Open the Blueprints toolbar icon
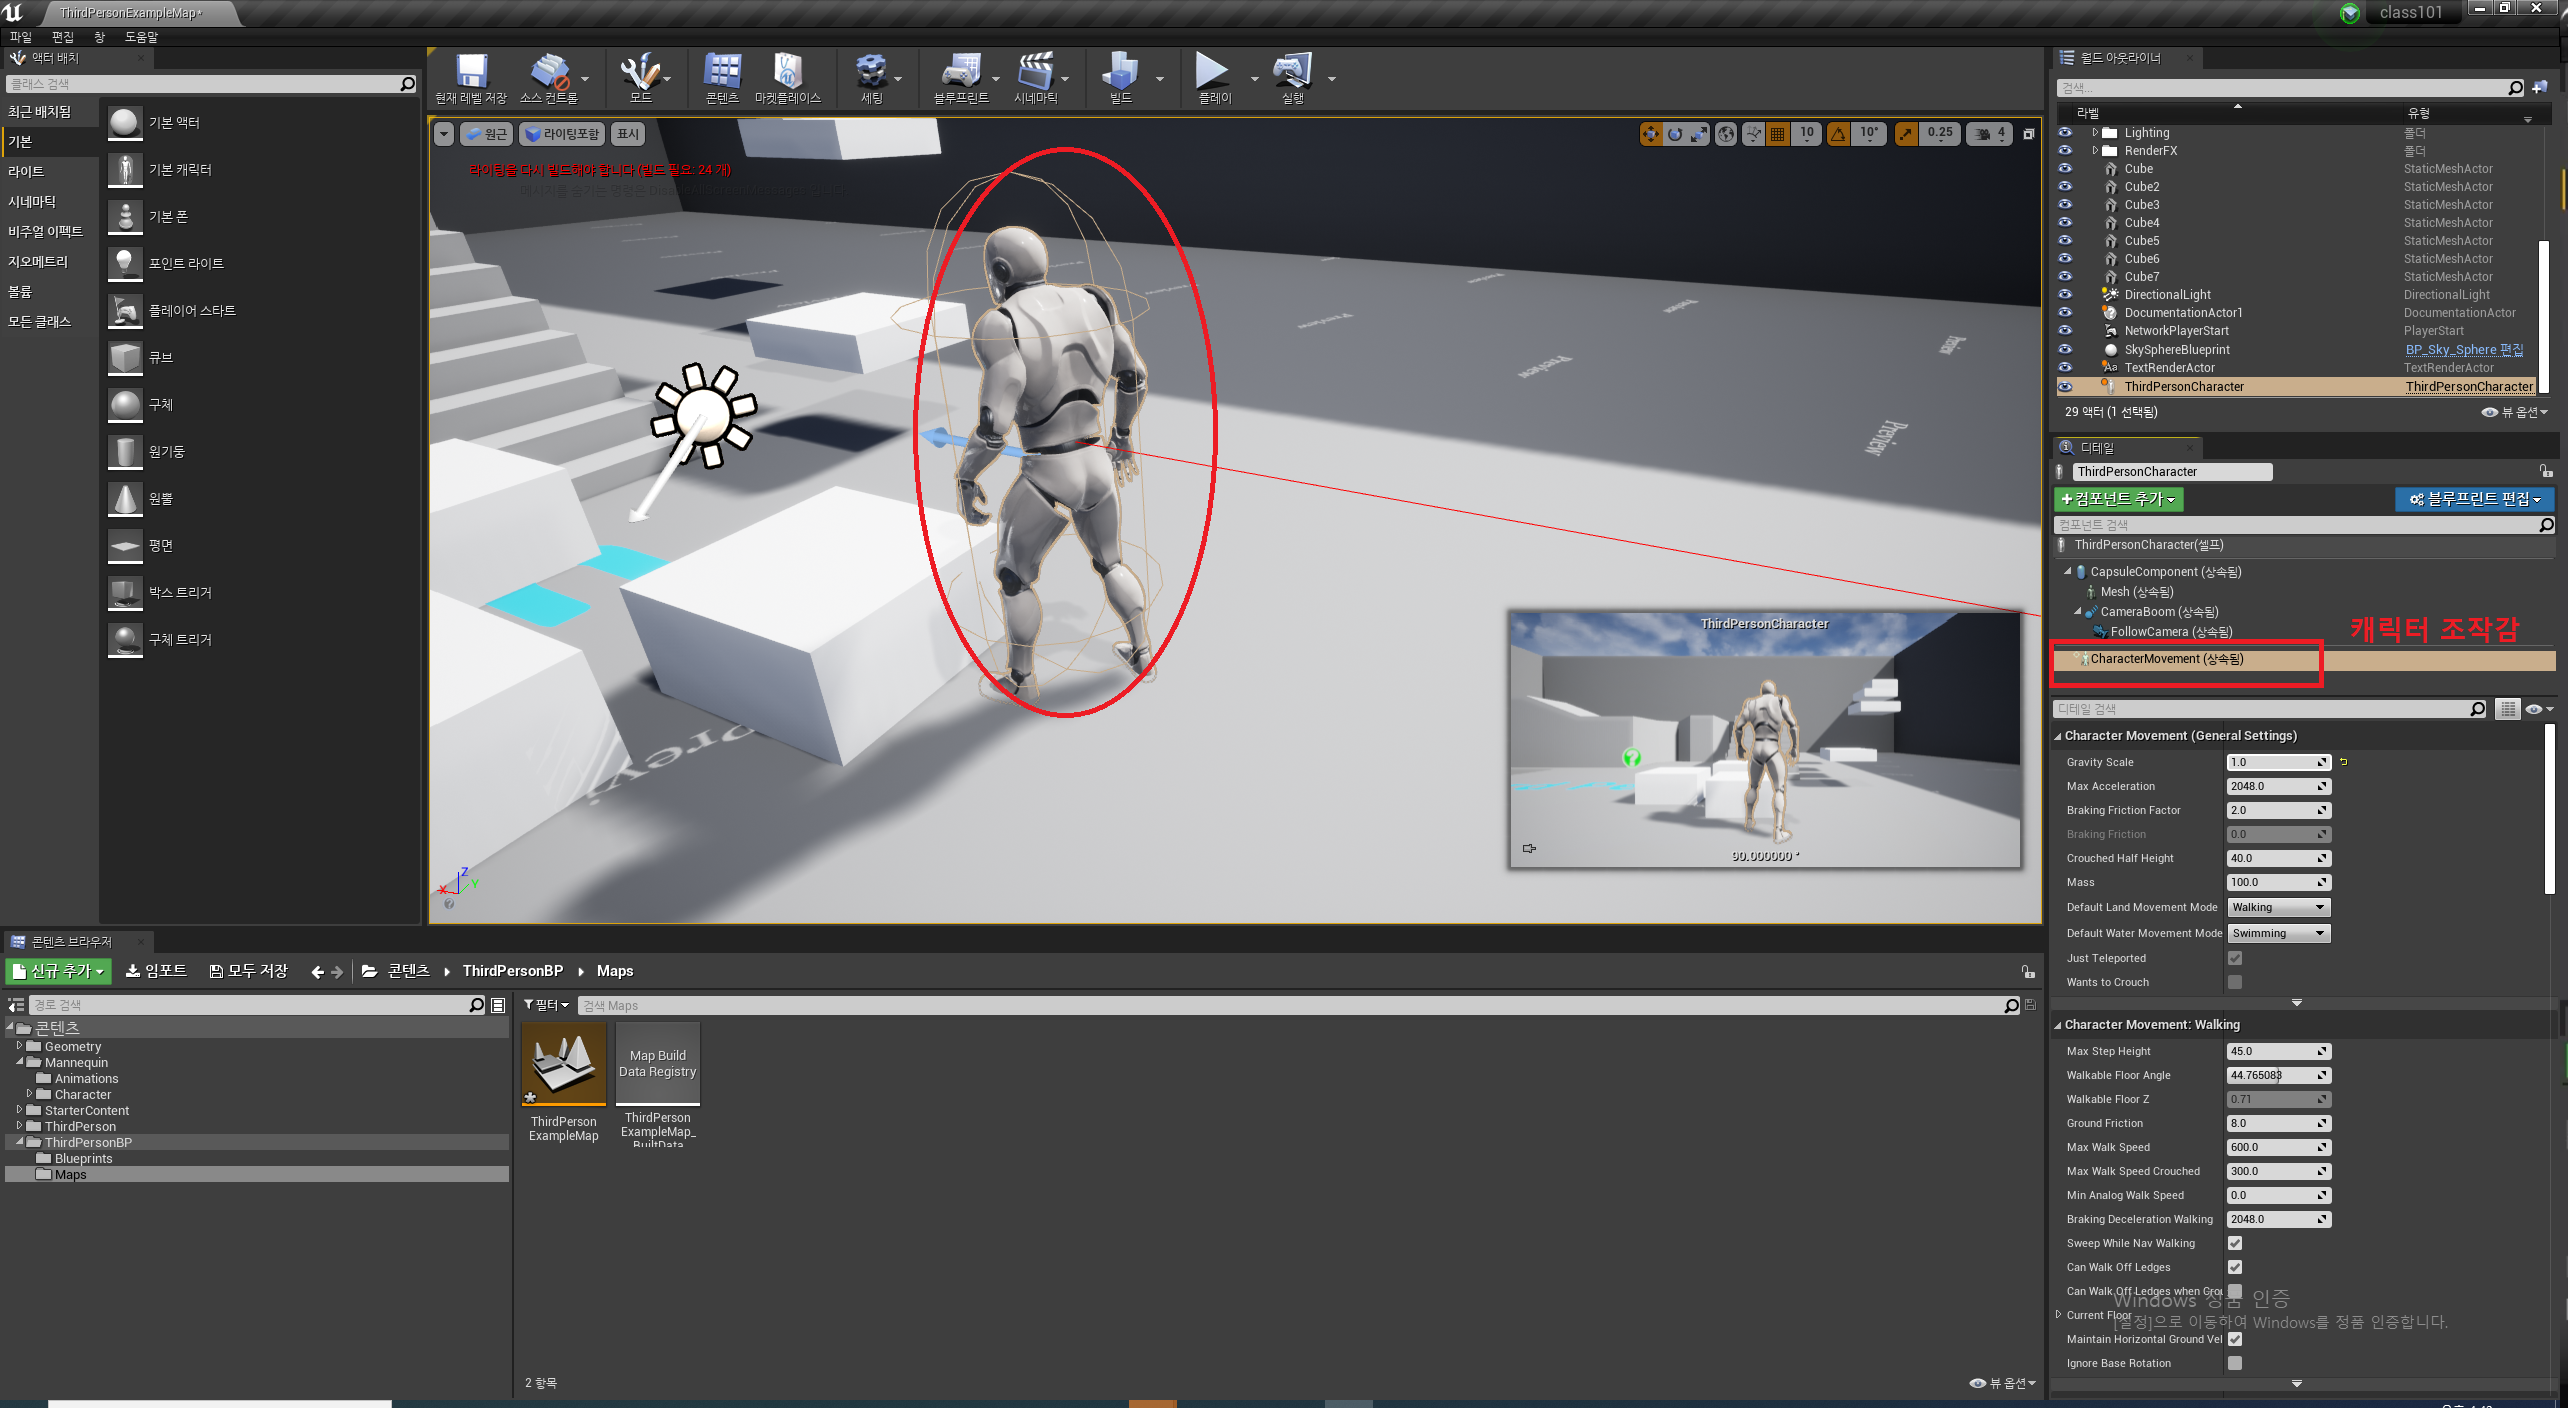 [x=960, y=74]
